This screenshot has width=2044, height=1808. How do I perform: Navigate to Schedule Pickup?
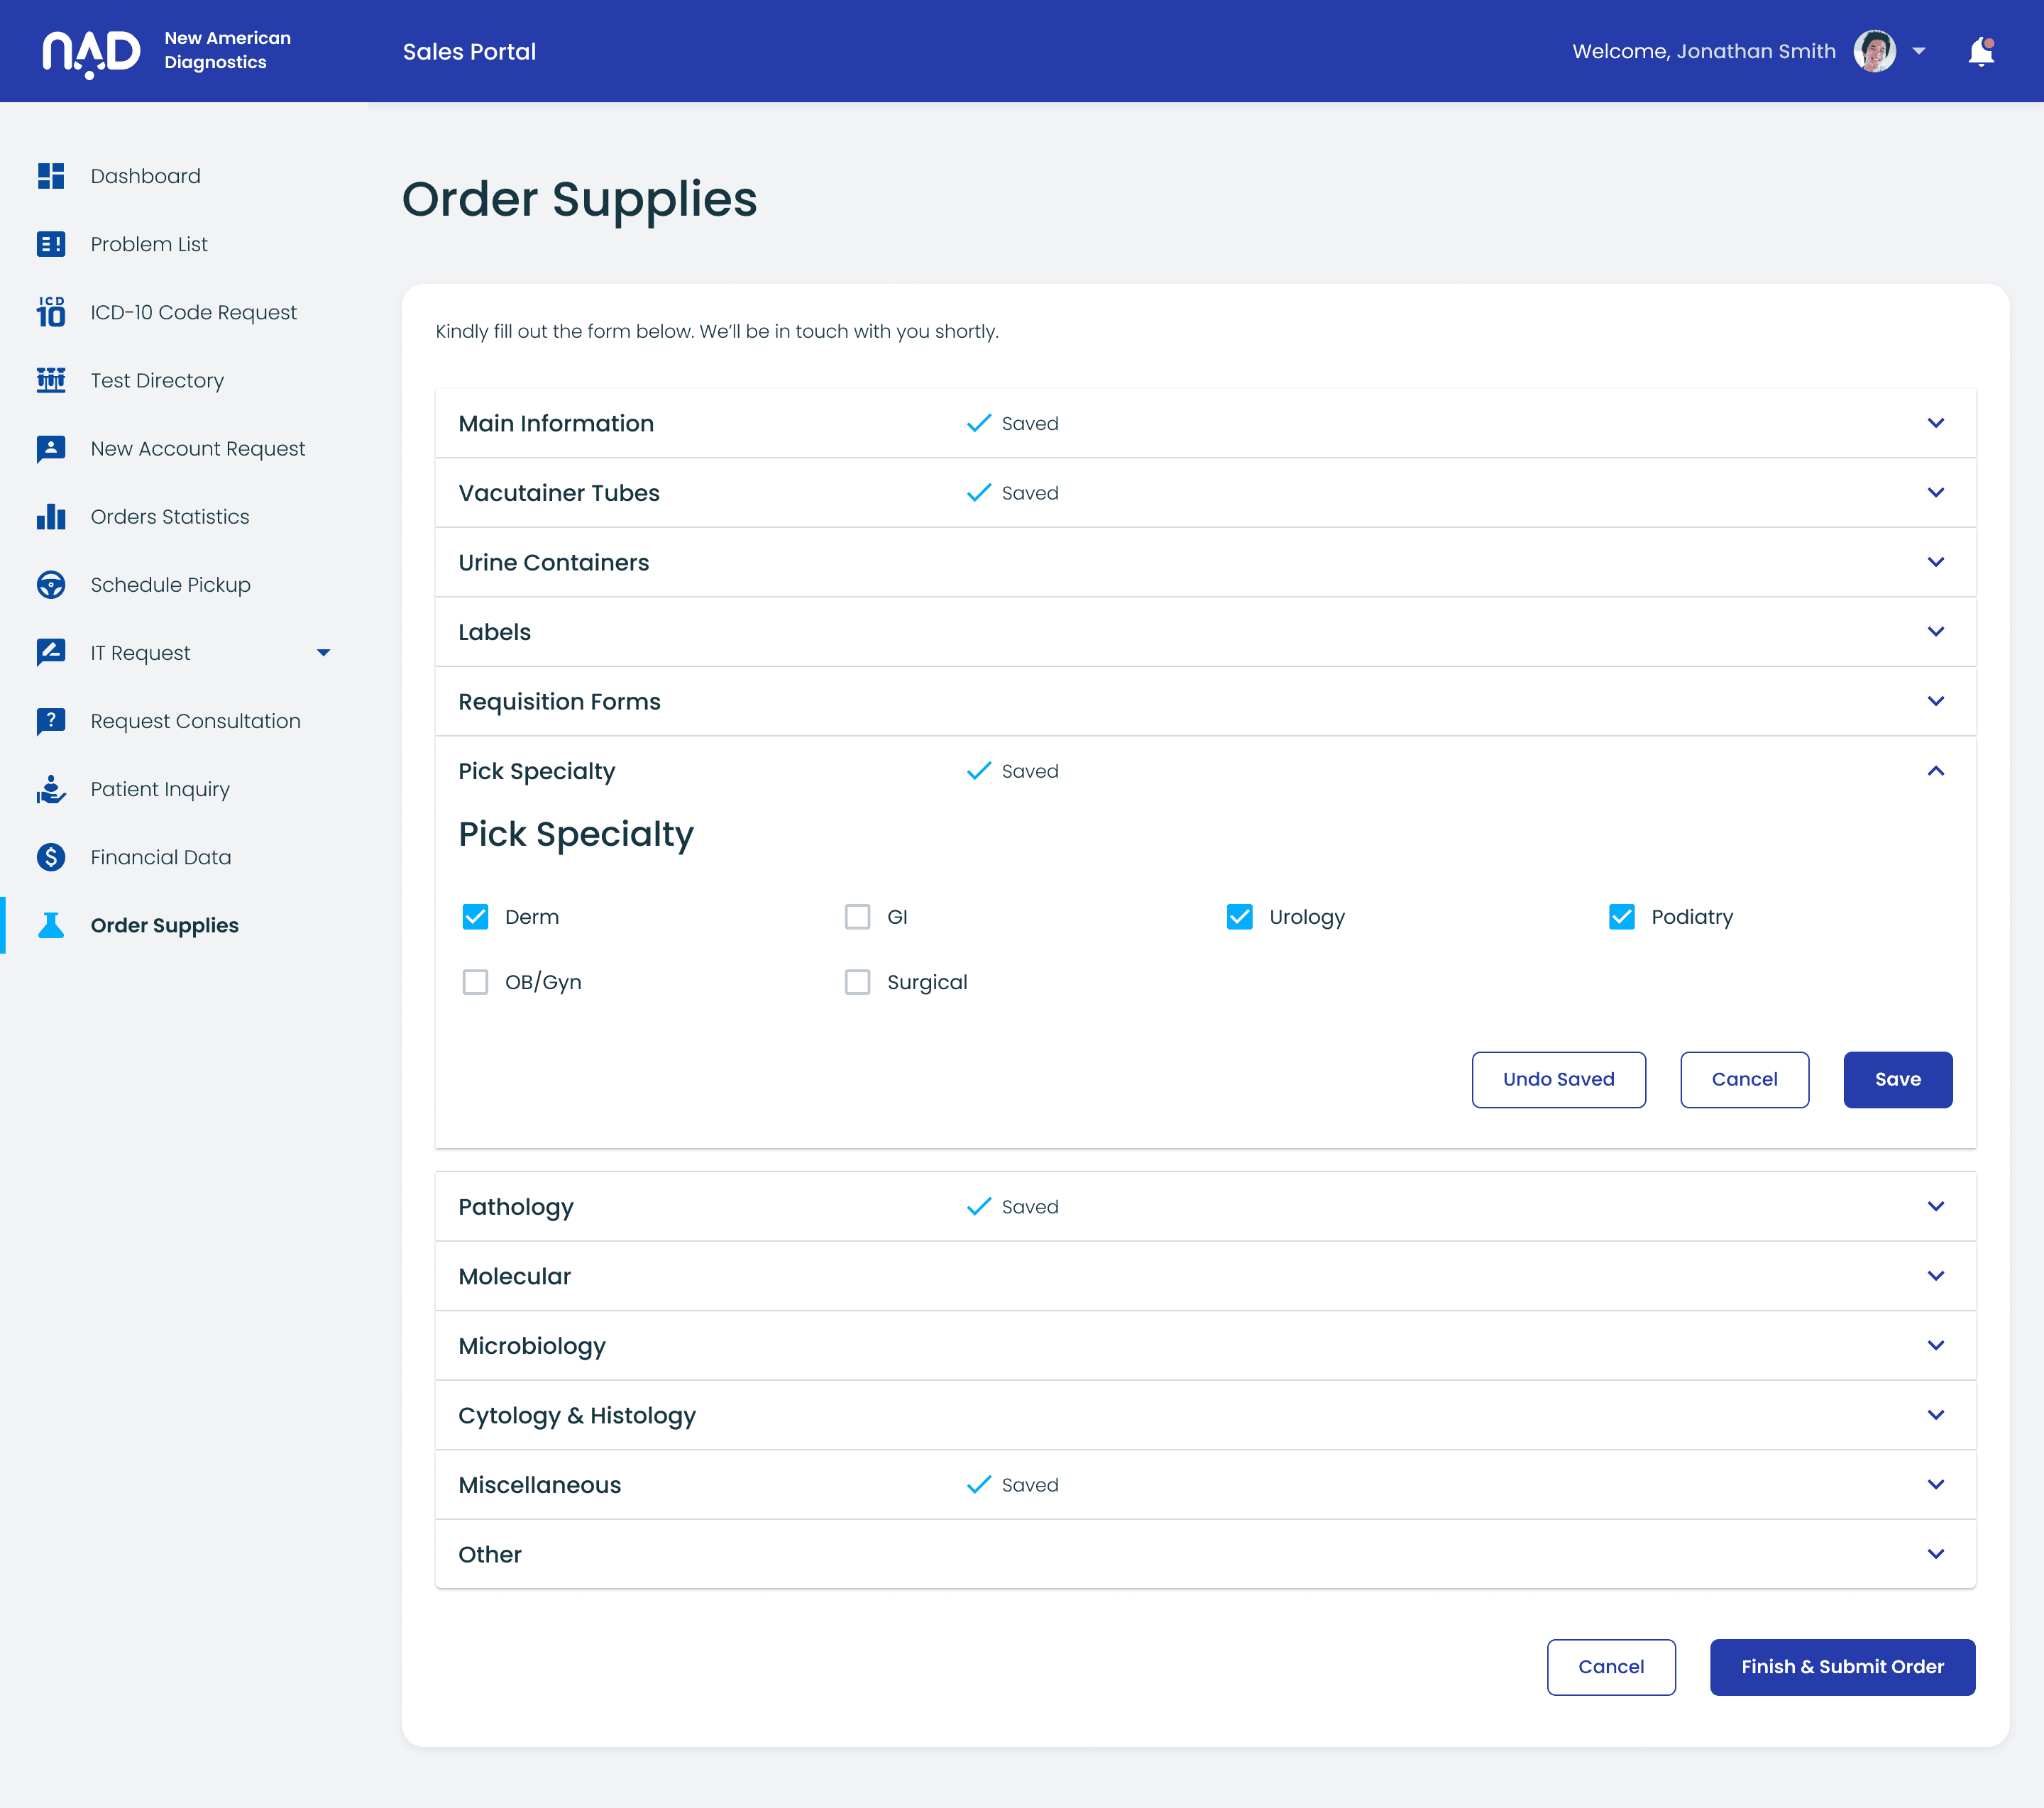click(x=170, y=585)
